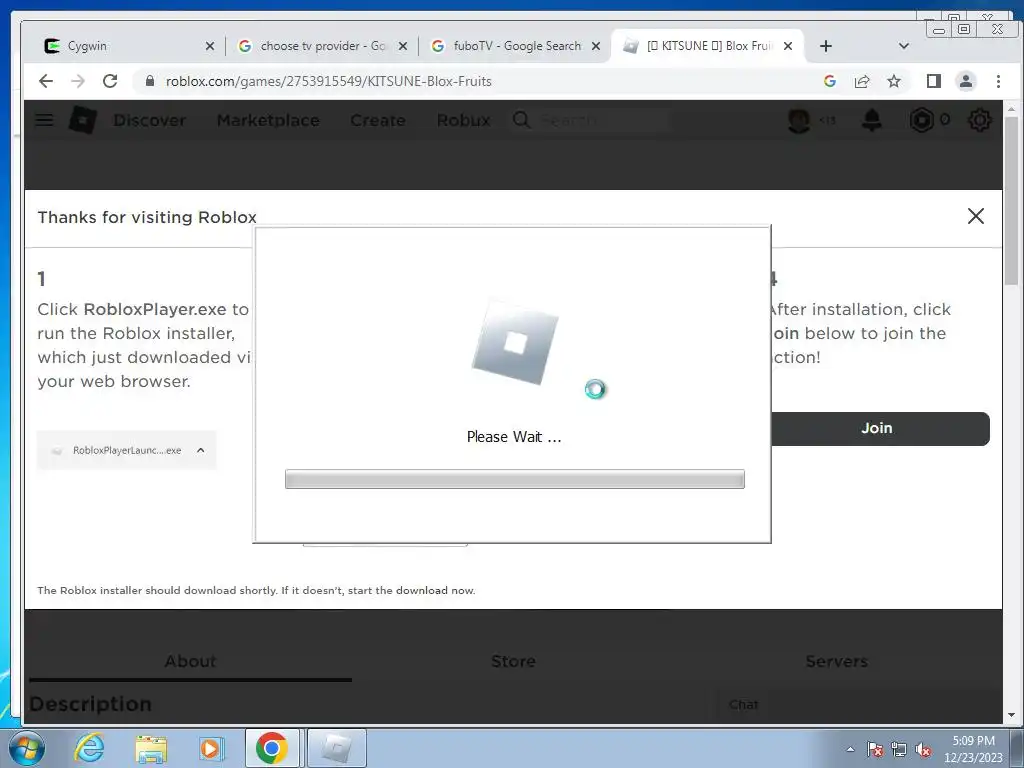Open the Marketplace menu item
The width and height of the screenshot is (1024, 768).
268,120
